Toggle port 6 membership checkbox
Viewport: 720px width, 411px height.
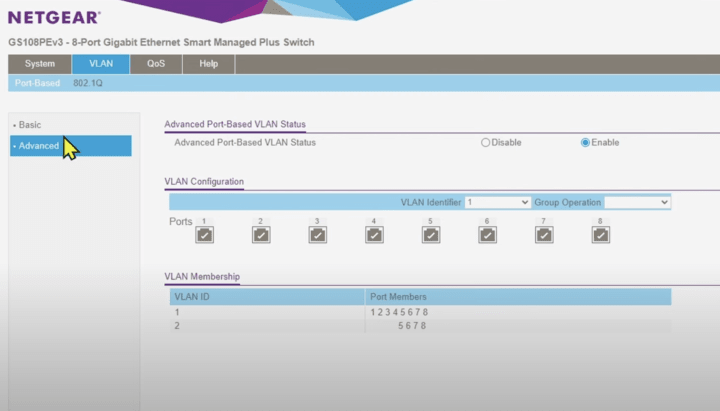click(x=487, y=235)
